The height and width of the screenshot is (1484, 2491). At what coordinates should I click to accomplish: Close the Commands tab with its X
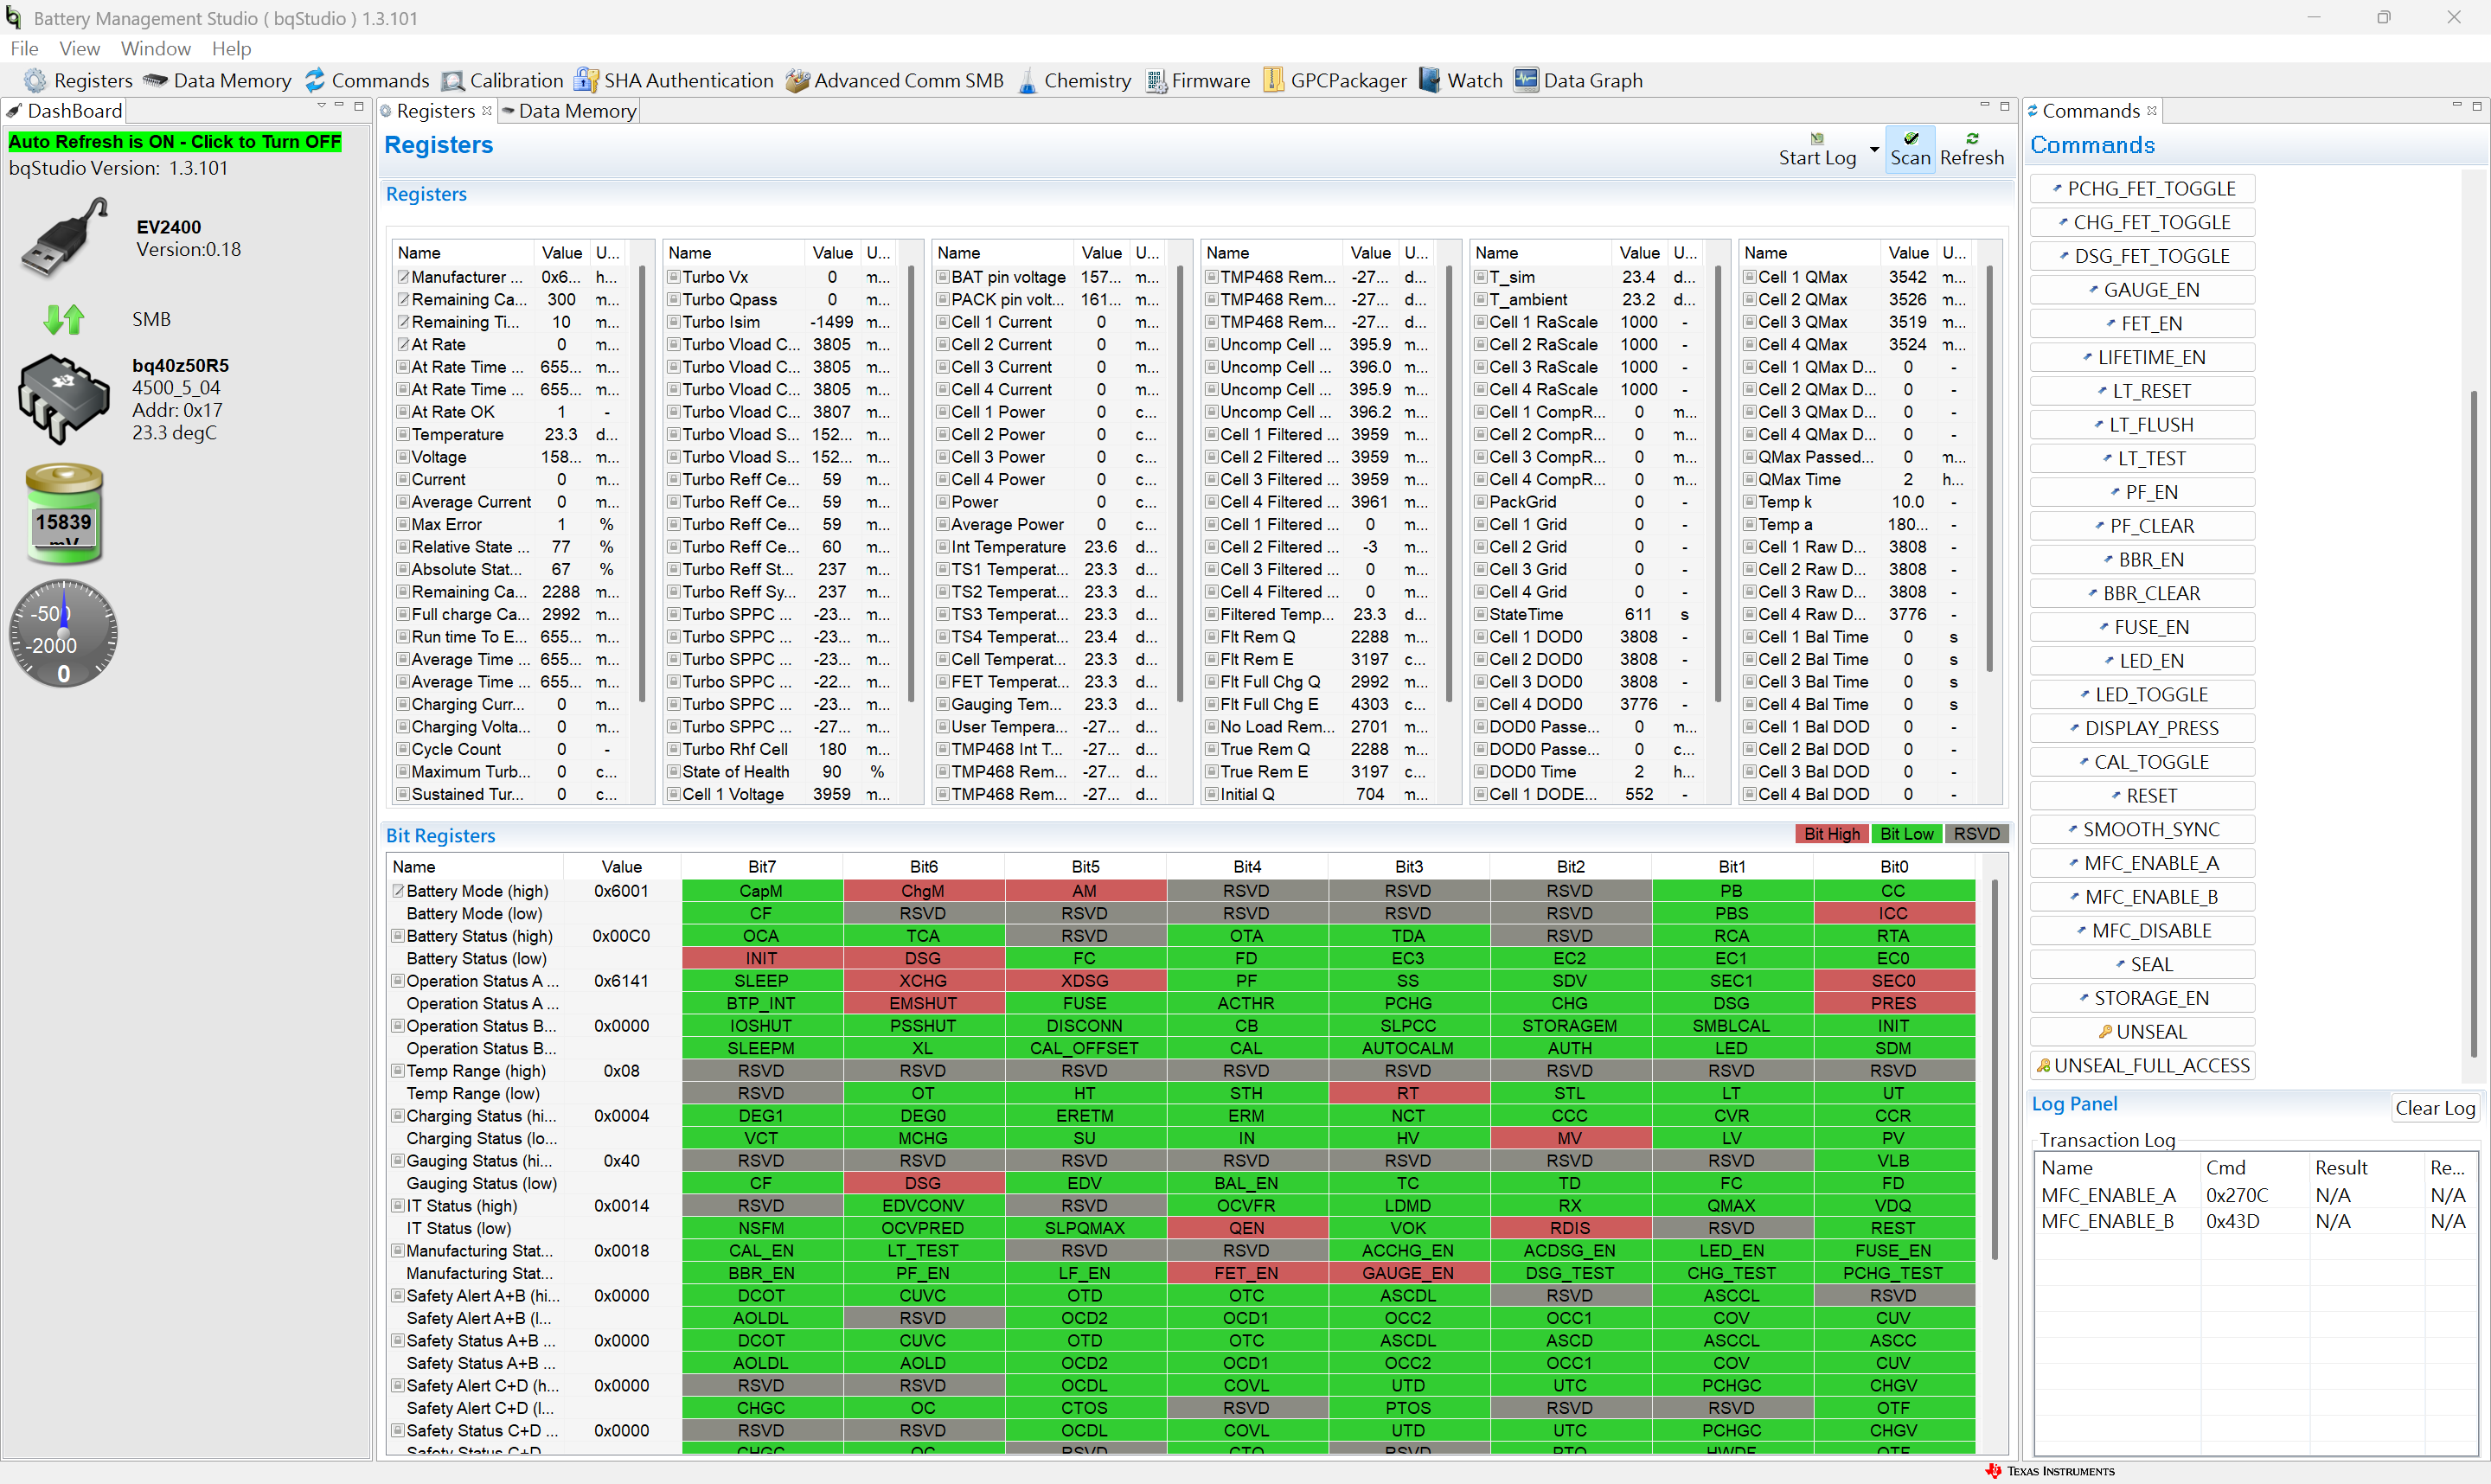pos(2152,111)
